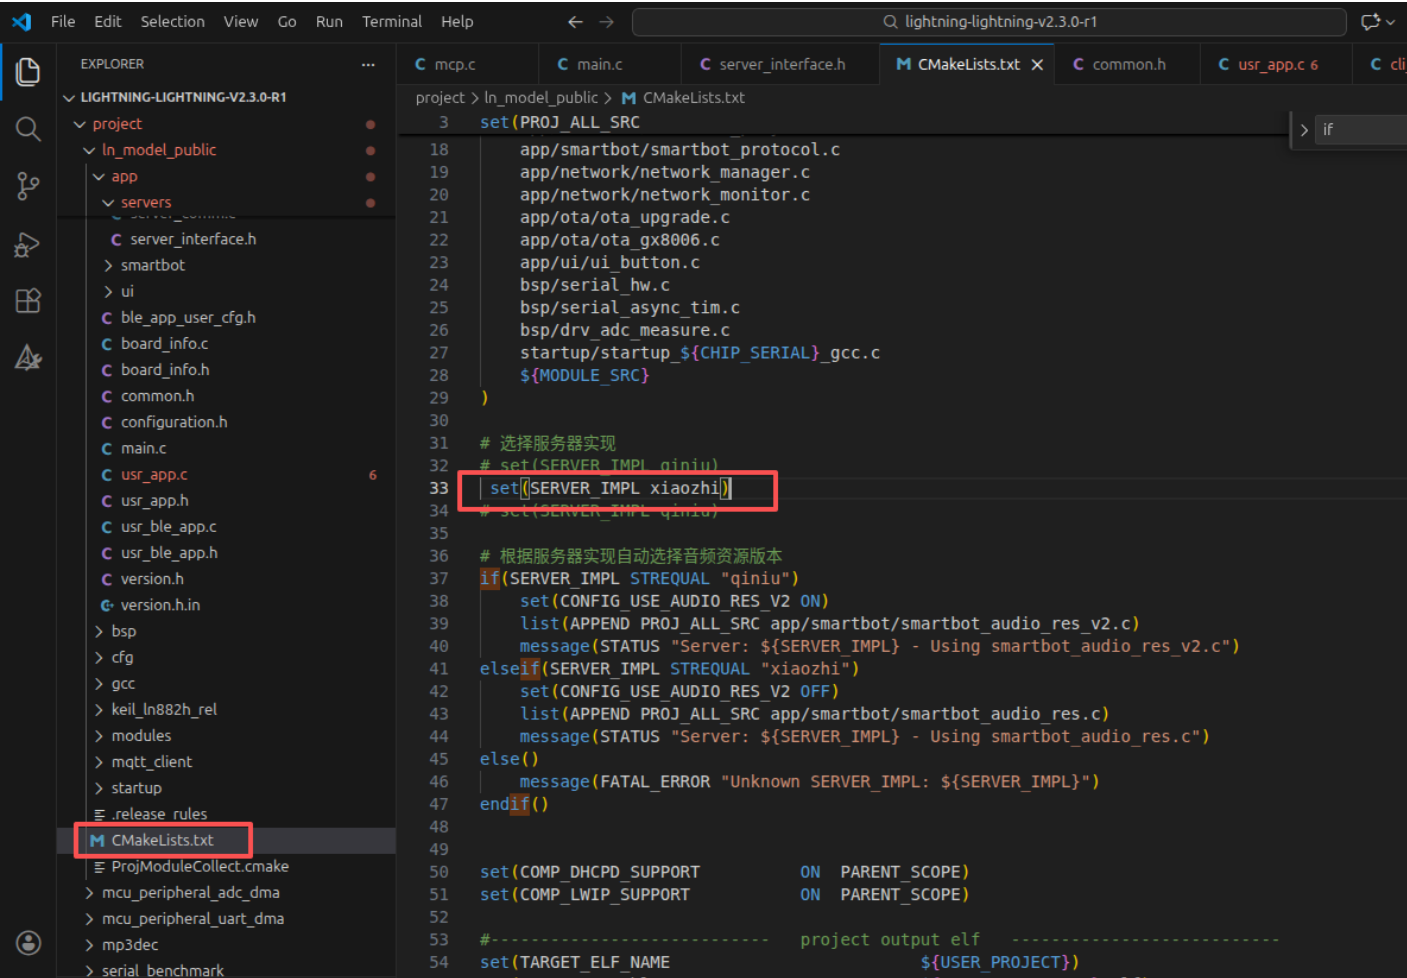Open the Selection menu
Viewport: 1407px width, 978px height.
(172, 21)
